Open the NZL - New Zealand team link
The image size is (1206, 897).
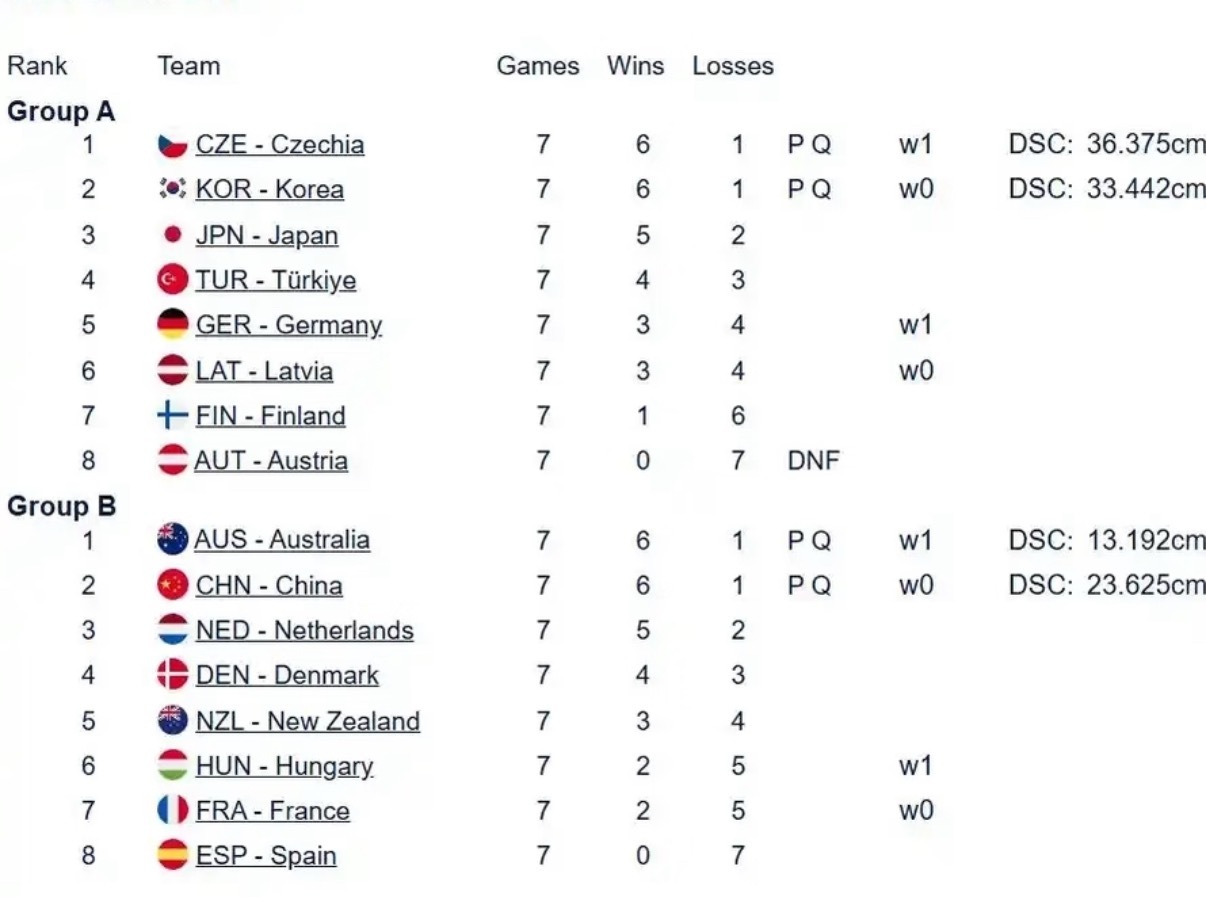[307, 721]
